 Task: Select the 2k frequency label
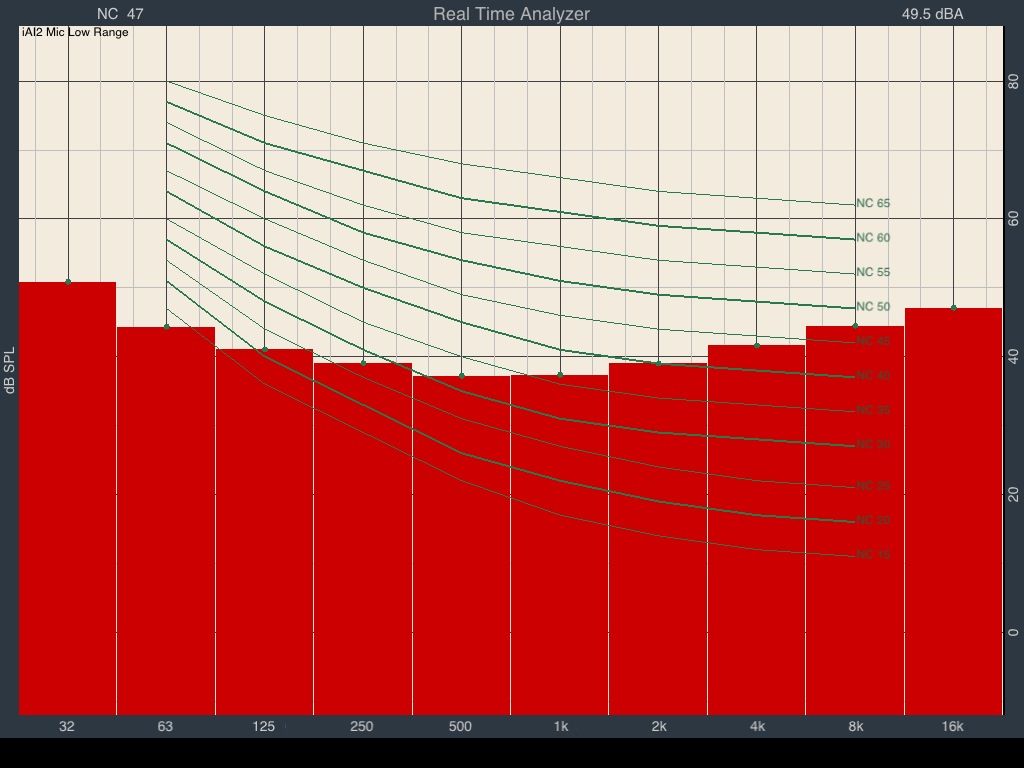tap(658, 726)
